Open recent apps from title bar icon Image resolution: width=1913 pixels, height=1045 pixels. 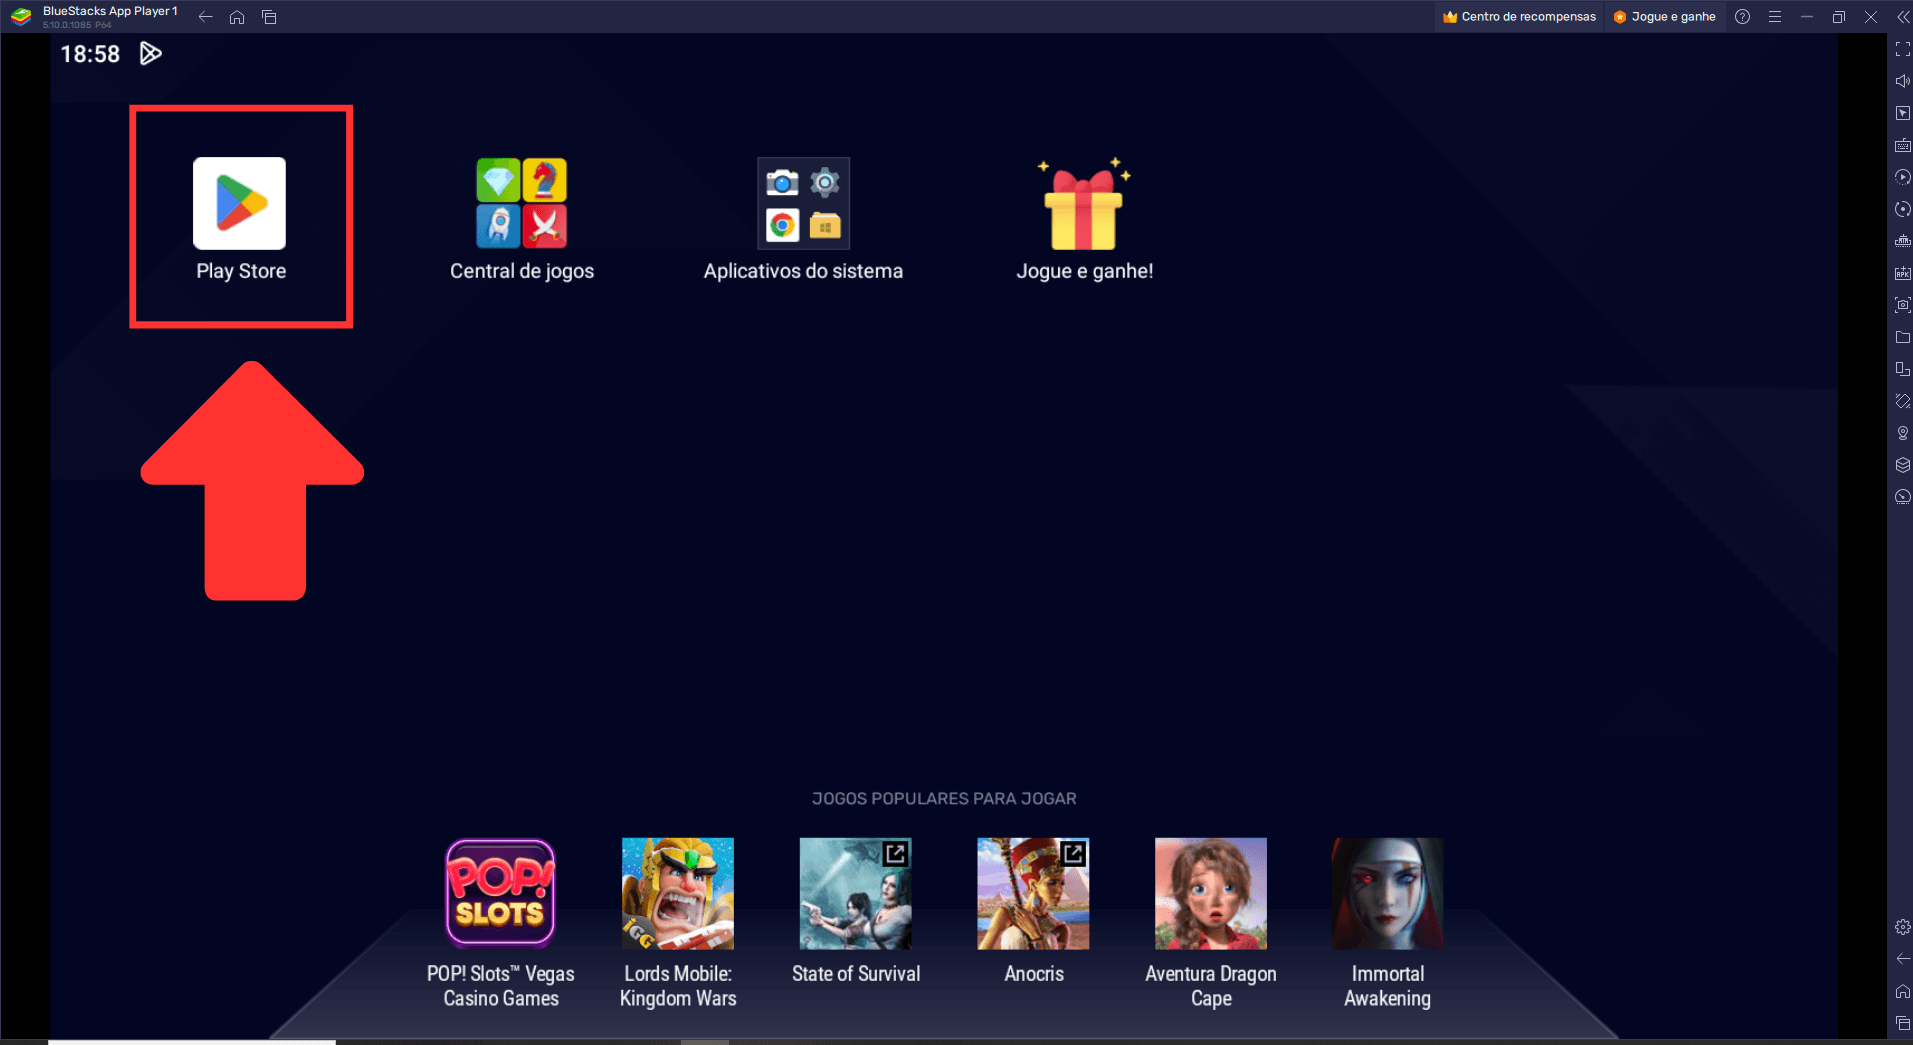tap(269, 17)
